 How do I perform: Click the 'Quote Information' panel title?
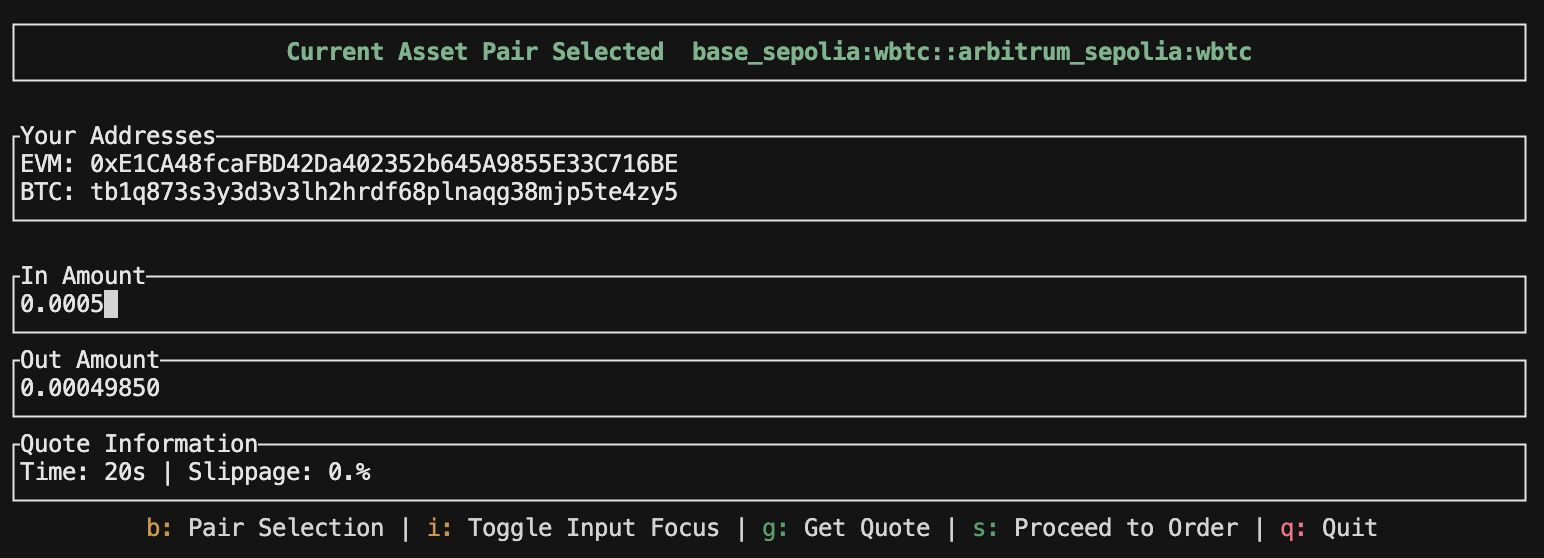coord(139,444)
